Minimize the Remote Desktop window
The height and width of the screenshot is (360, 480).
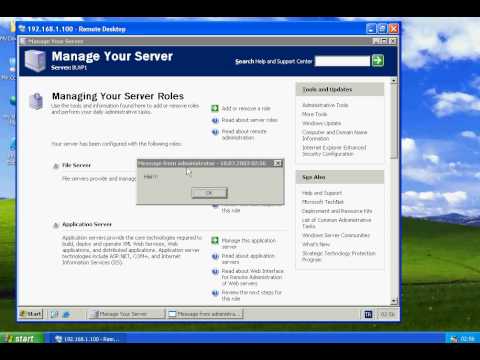[371, 29]
